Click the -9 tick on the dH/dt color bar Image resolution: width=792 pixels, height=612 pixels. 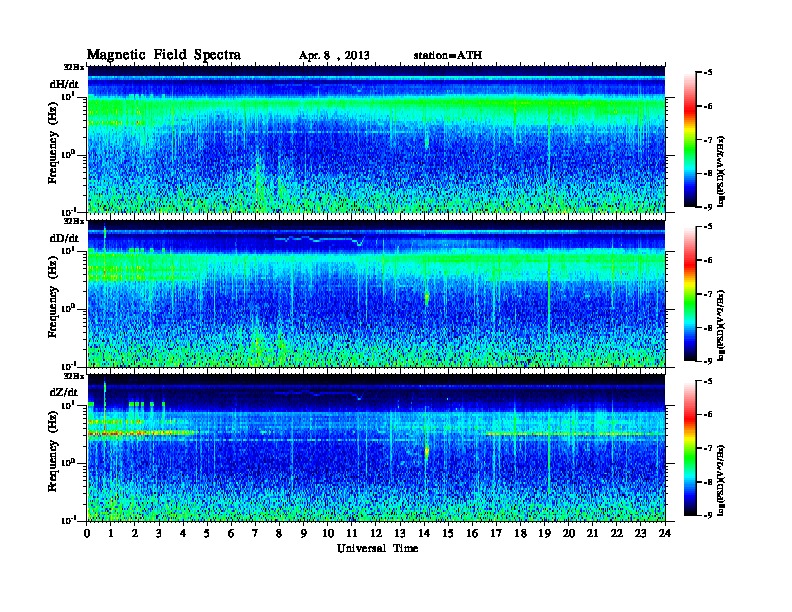[x=707, y=207]
